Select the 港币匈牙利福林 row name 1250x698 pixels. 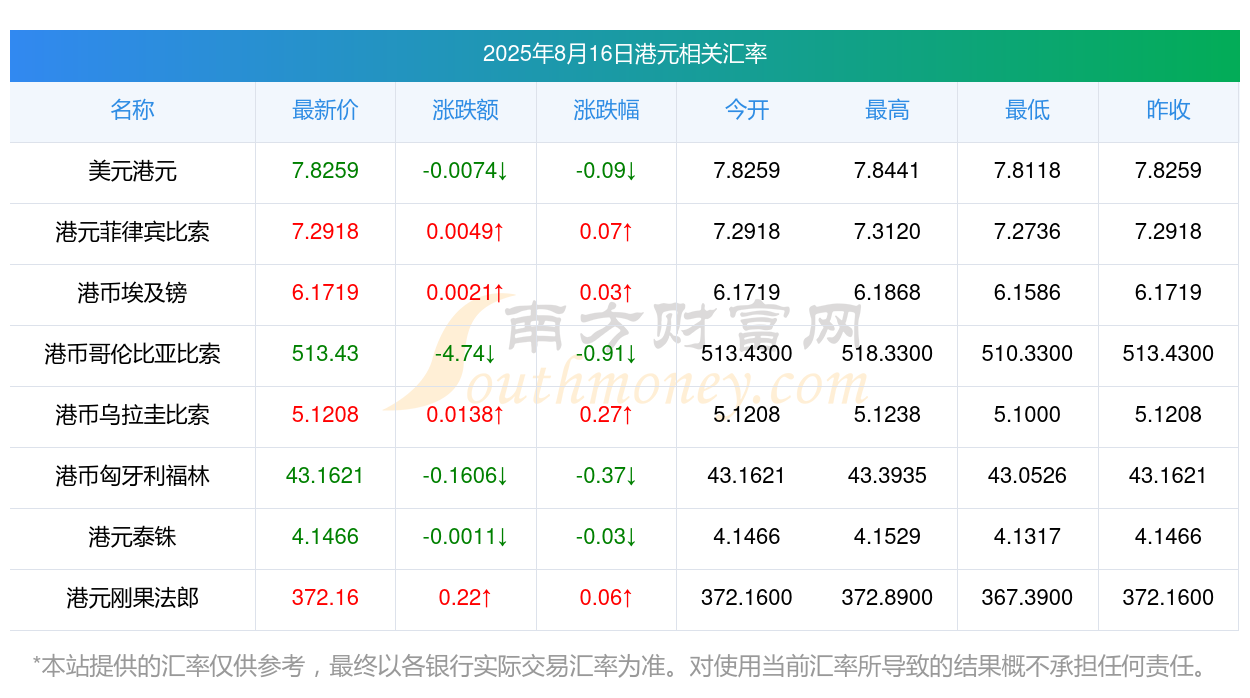pos(132,476)
